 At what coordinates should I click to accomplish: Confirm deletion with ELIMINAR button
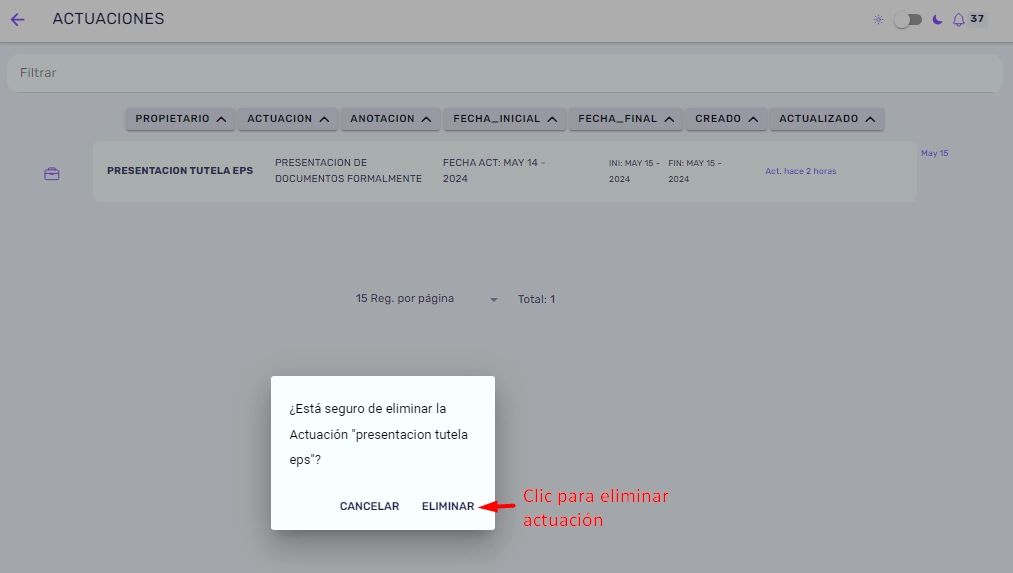coord(448,506)
